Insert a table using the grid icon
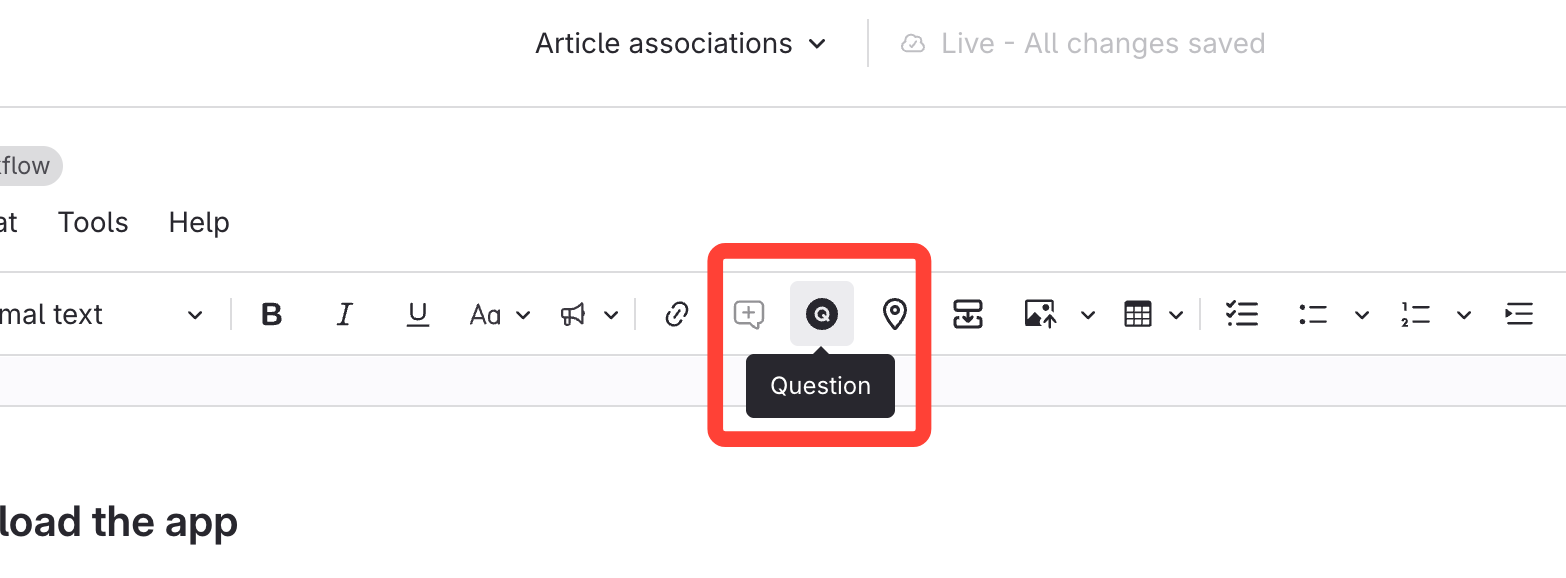 coord(1138,315)
